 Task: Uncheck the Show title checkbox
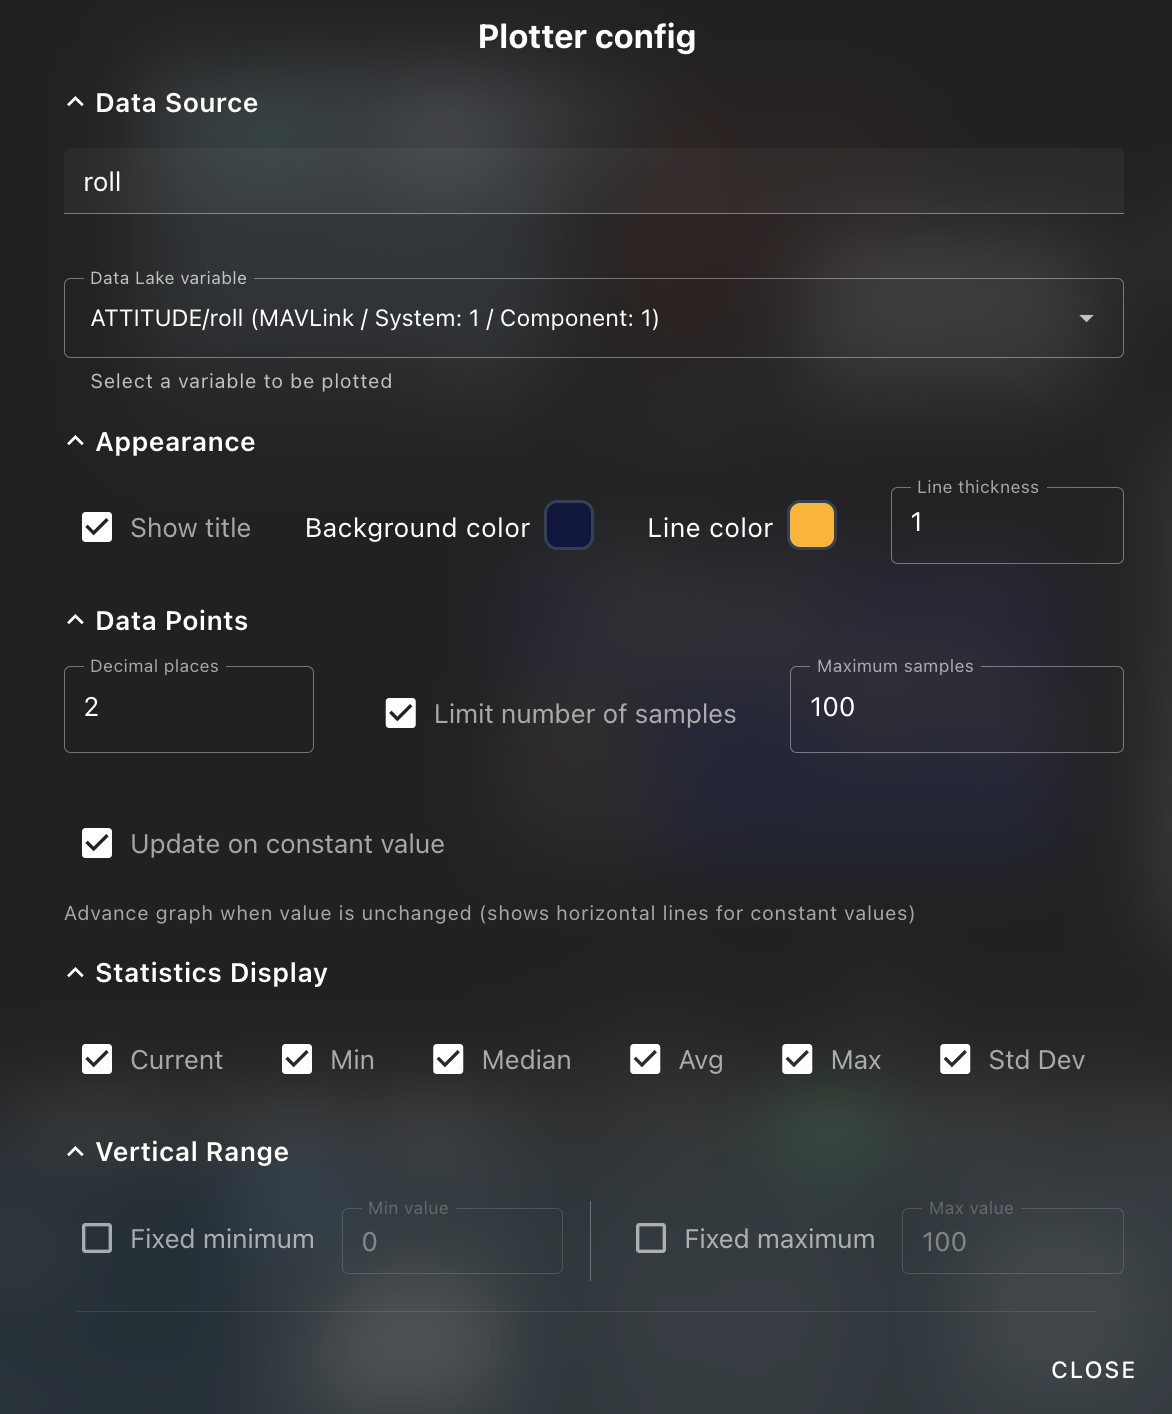(x=97, y=527)
